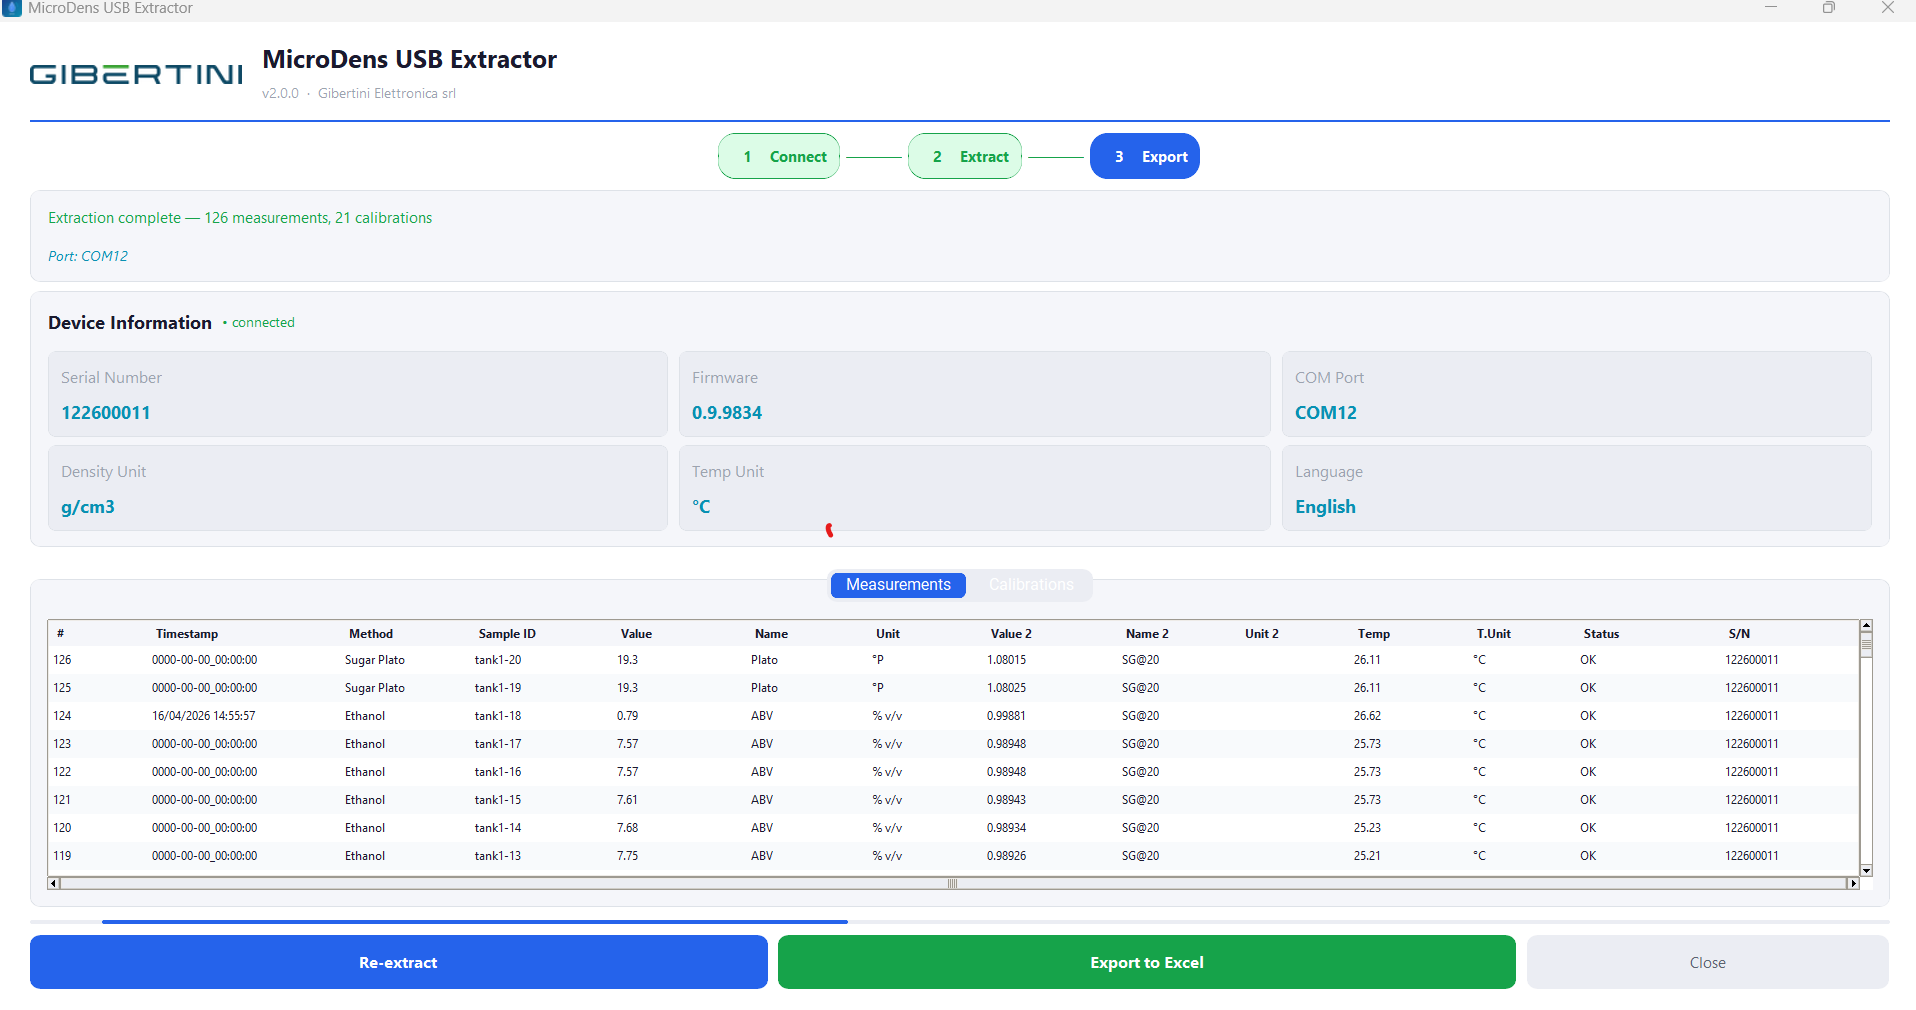Click the horizontal scrollbar left arrow
1916x1010 pixels.
[54, 883]
